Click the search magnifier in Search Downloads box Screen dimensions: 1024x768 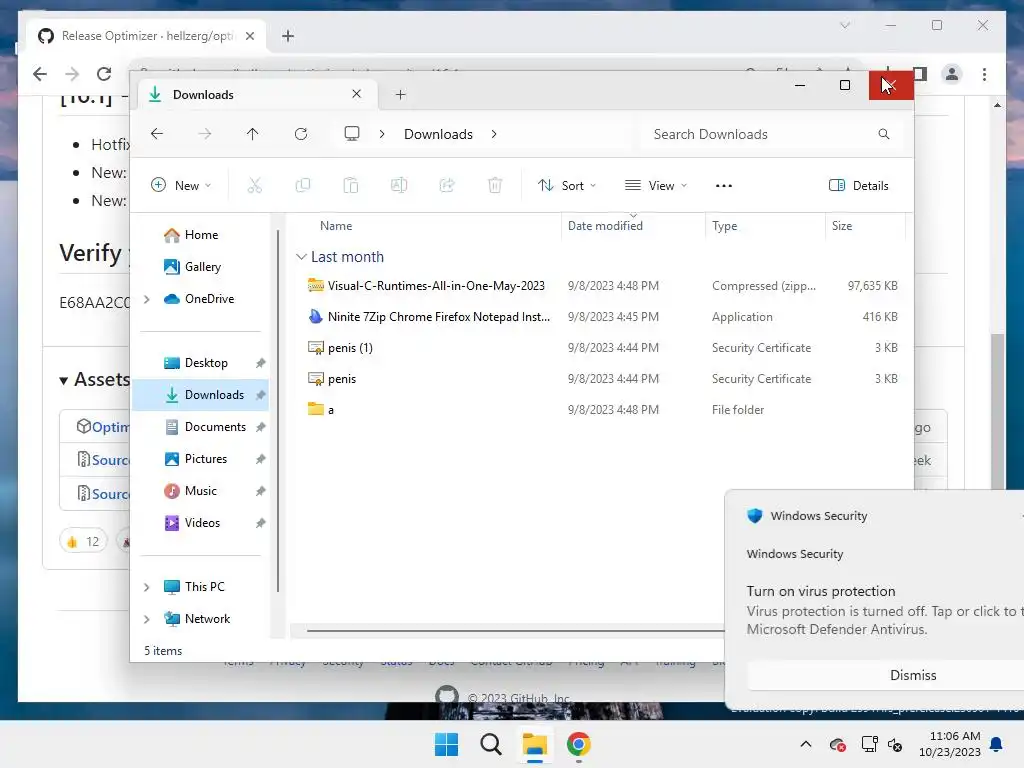coord(884,134)
